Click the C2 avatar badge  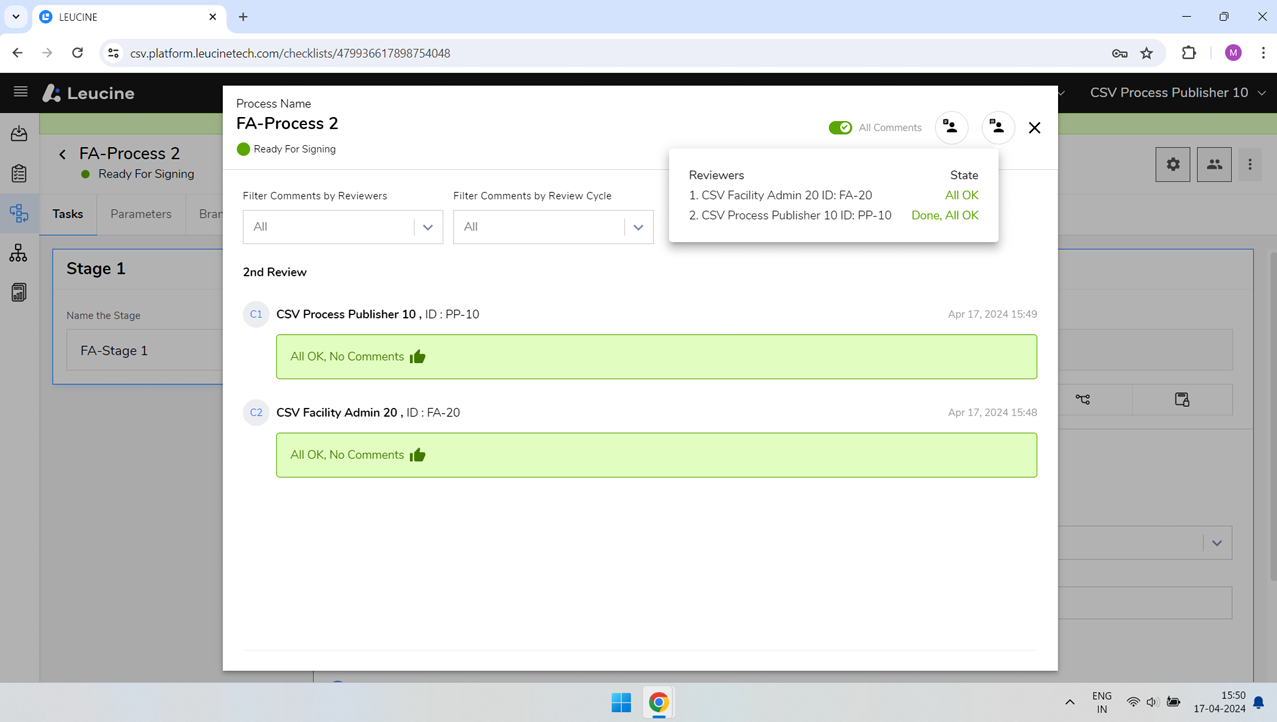[x=256, y=412]
